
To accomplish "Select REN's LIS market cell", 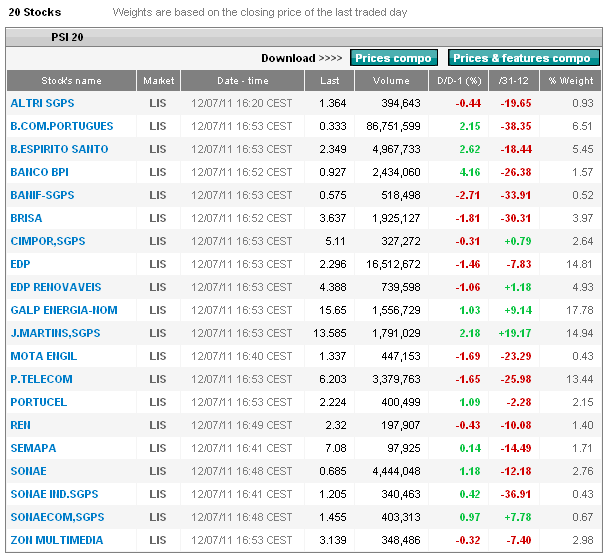I will pos(158,425).
